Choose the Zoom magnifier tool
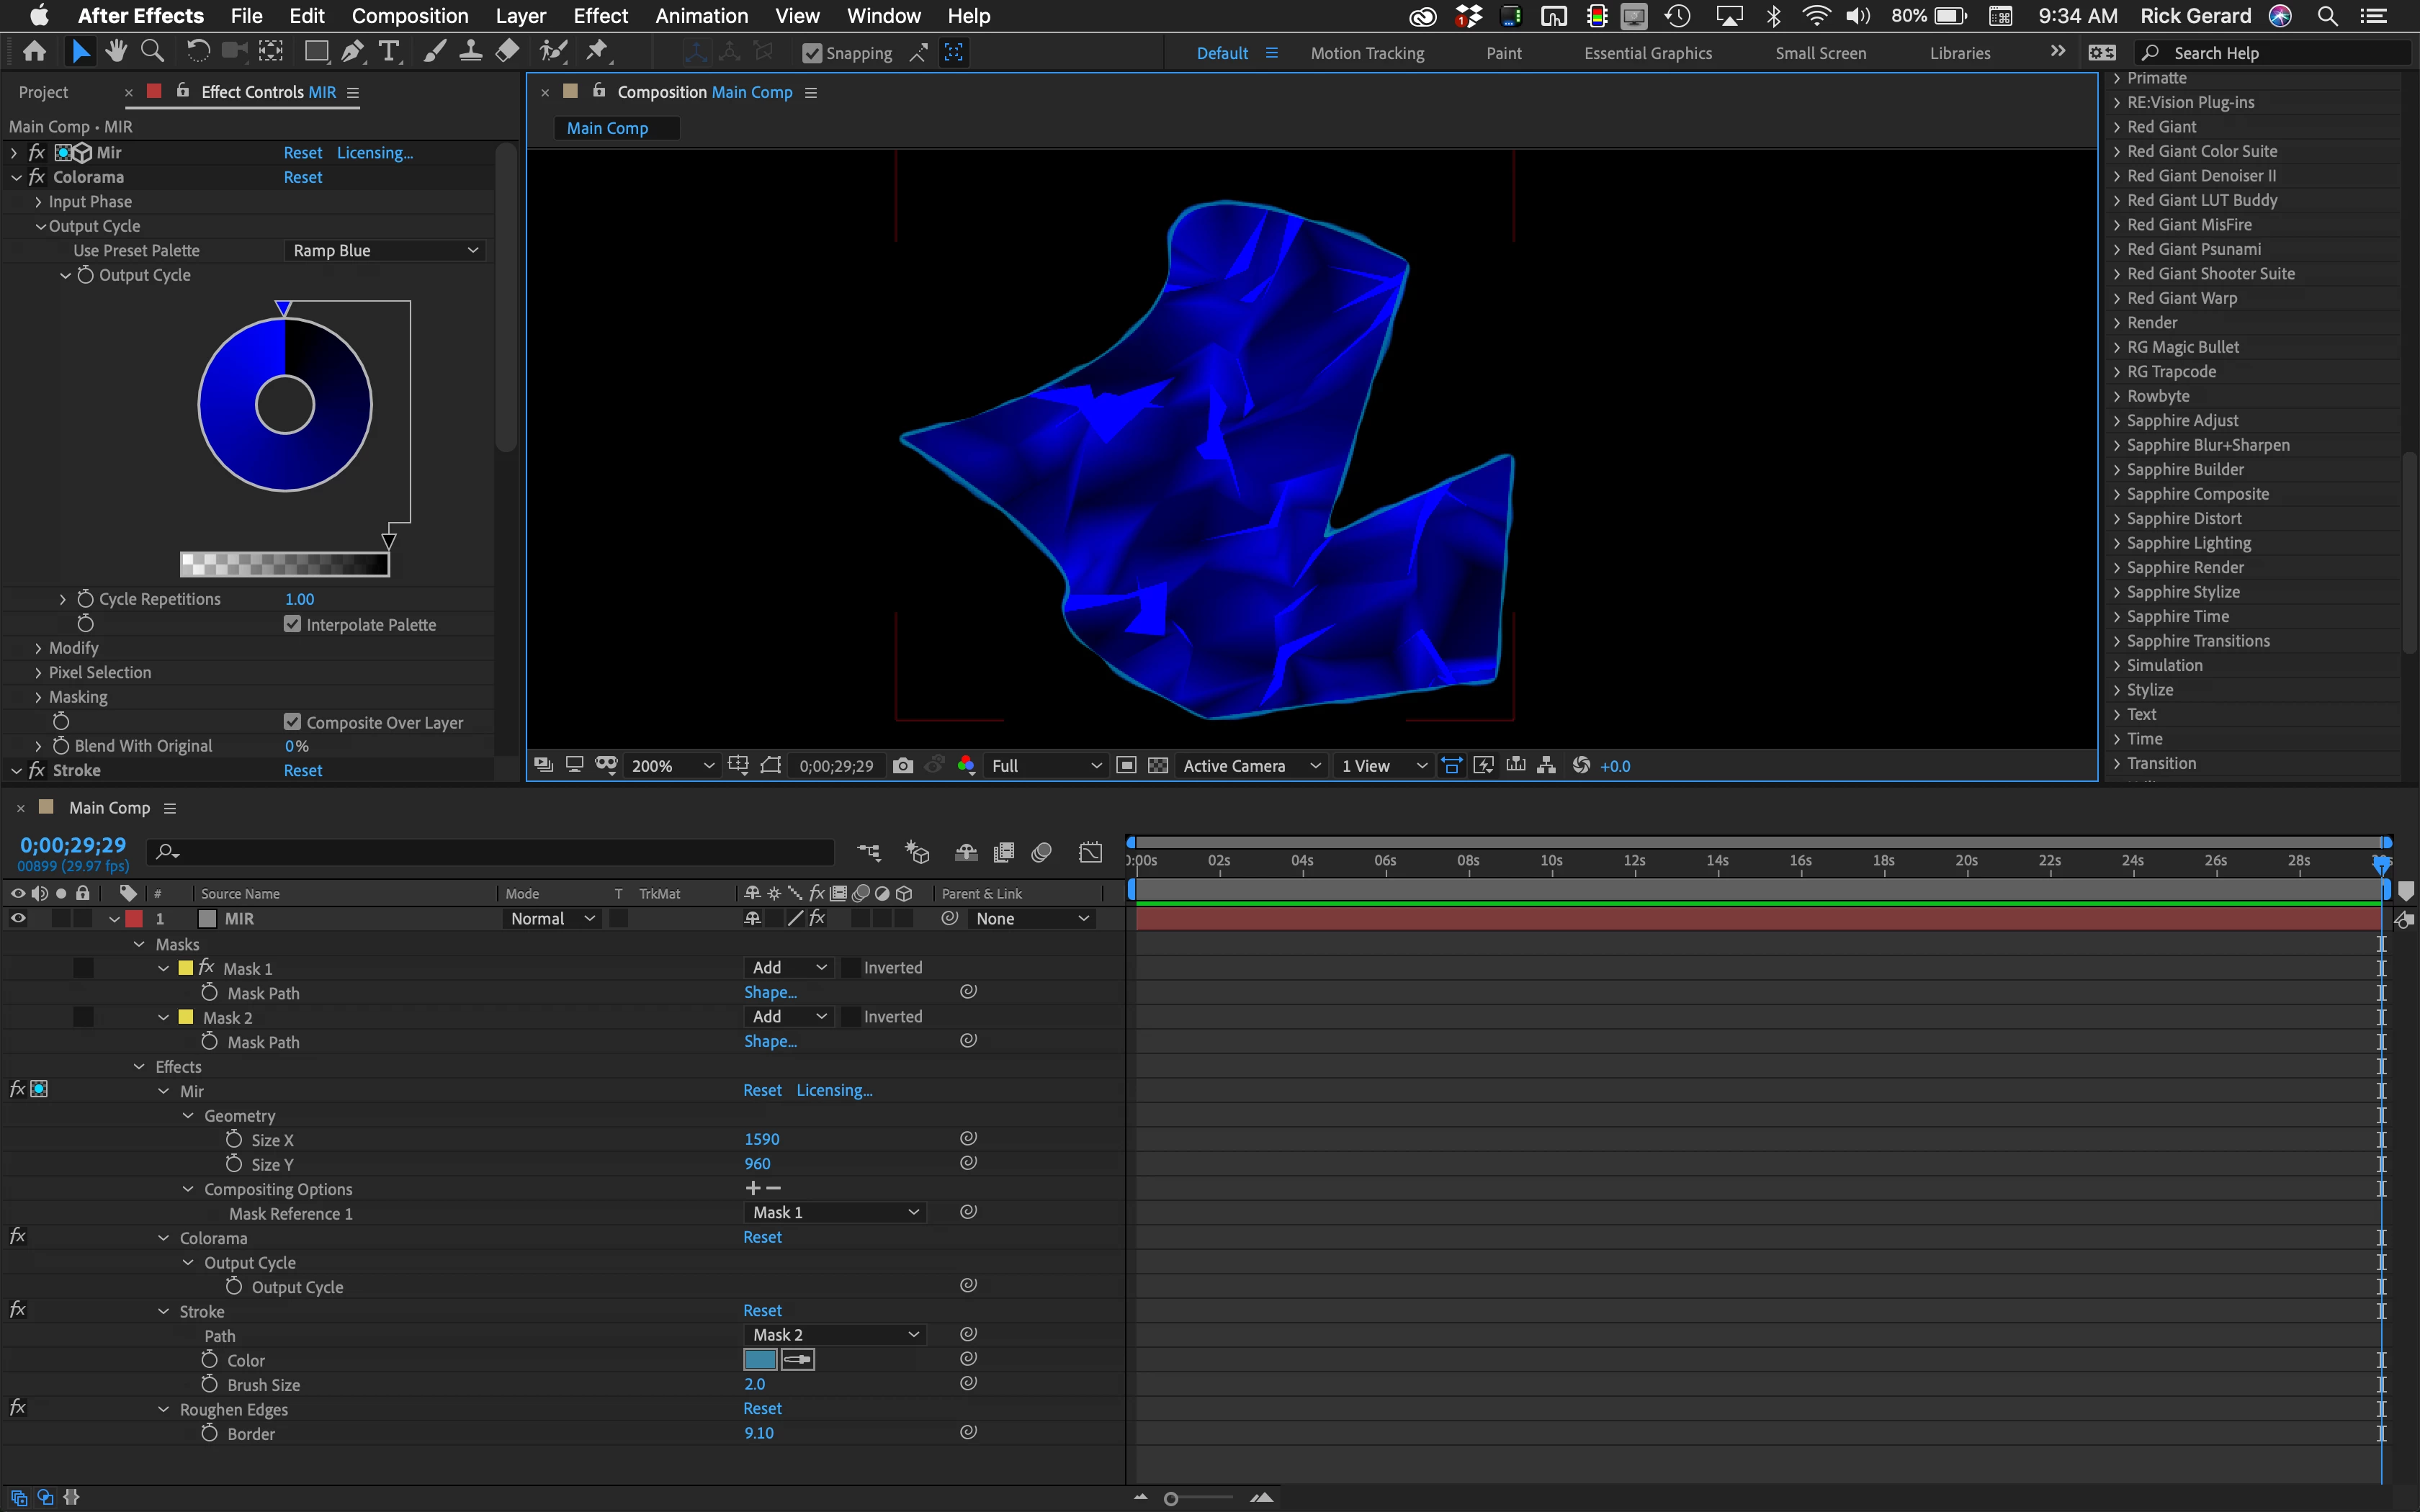This screenshot has width=2420, height=1512. click(152, 52)
